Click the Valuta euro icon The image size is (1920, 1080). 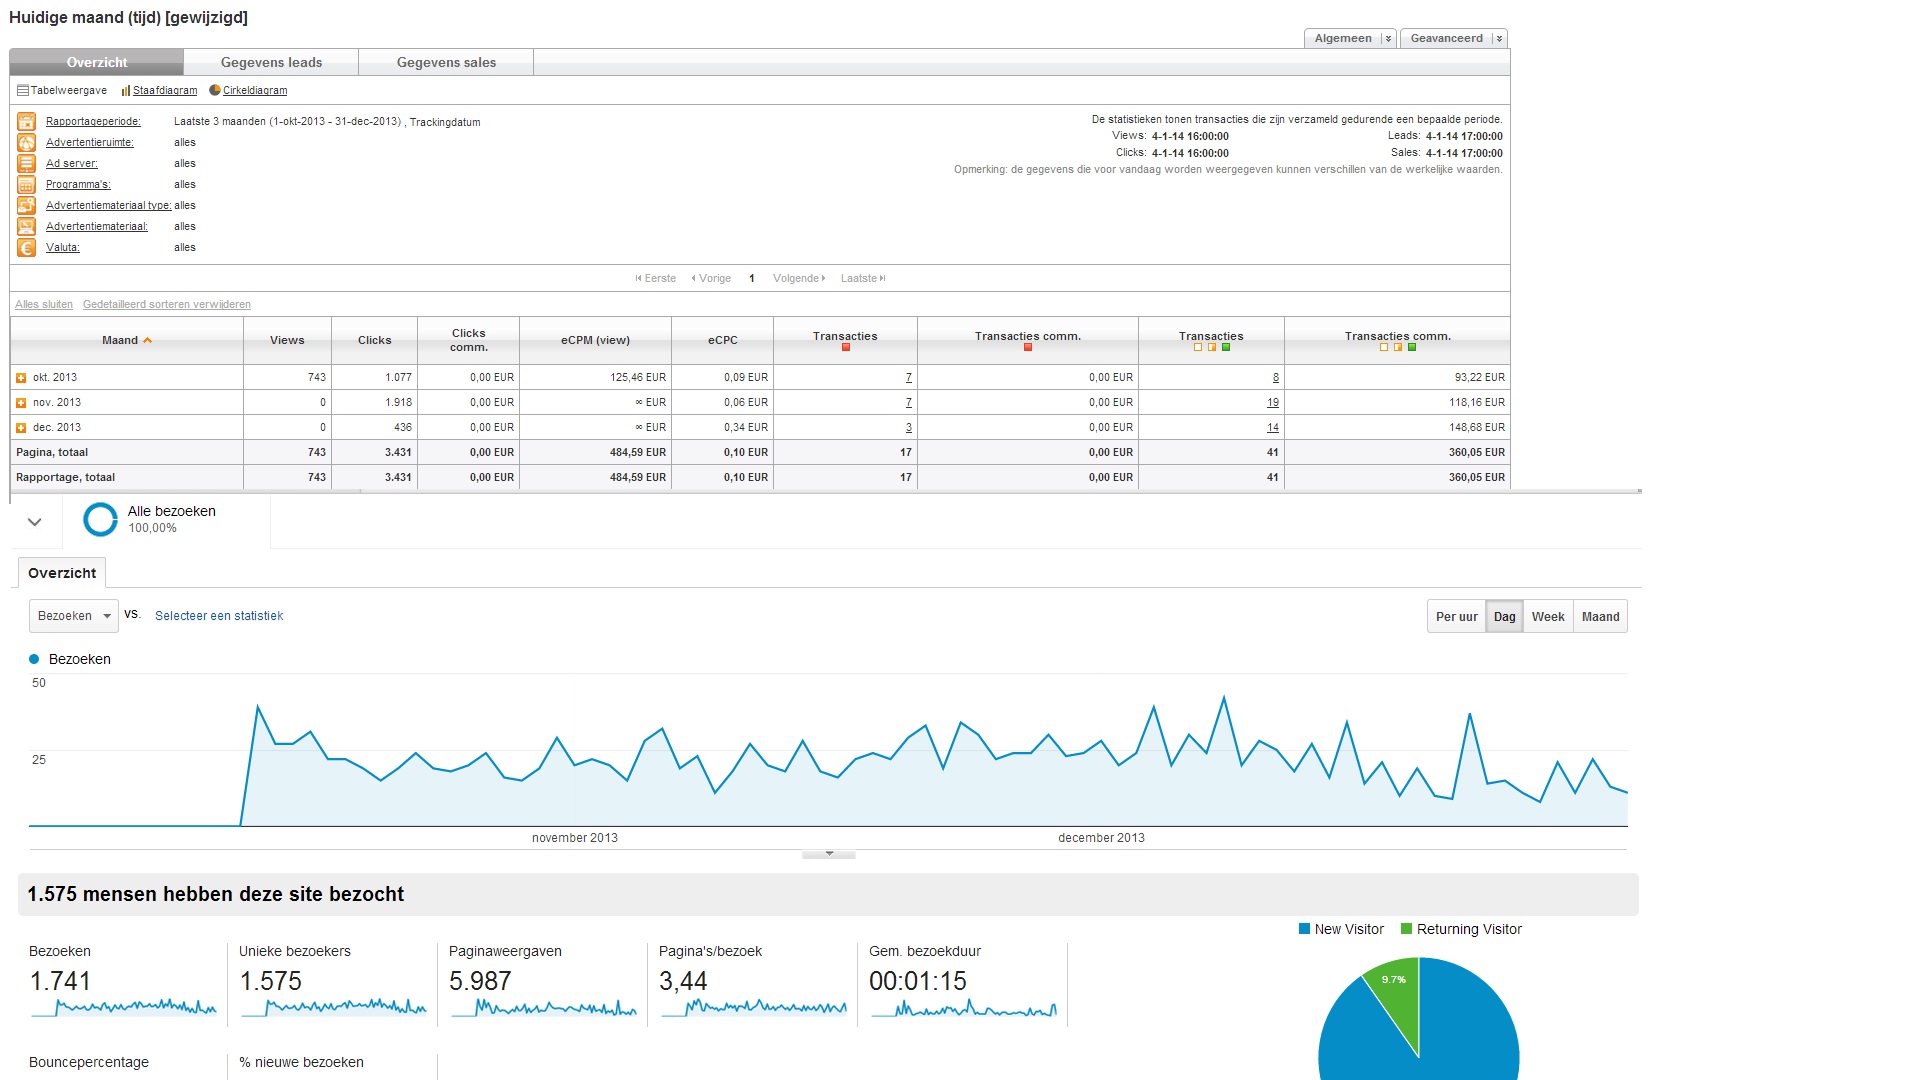tap(27, 247)
